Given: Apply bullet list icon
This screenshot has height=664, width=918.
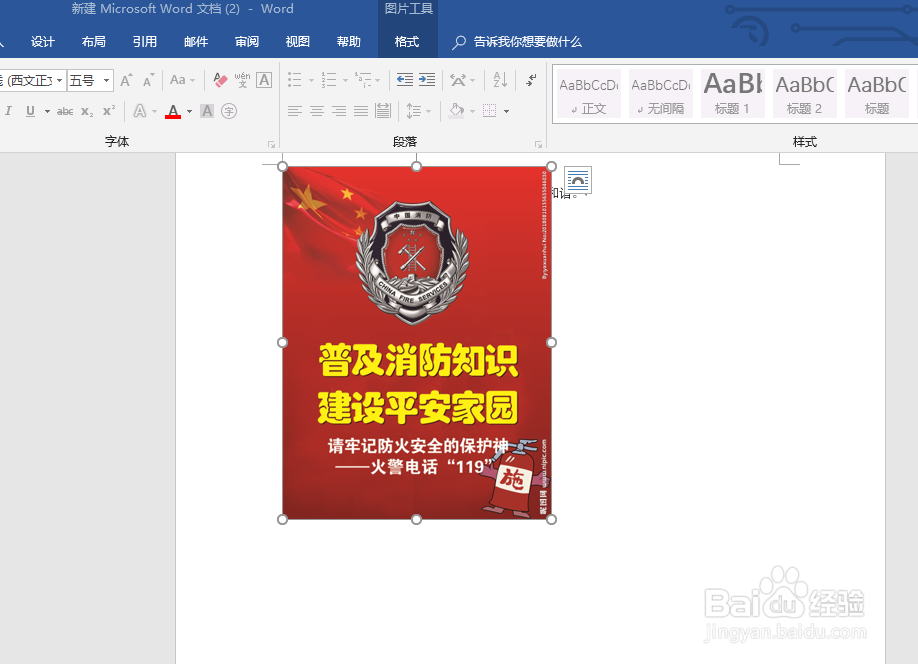Looking at the screenshot, I should pyautogui.click(x=294, y=80).
